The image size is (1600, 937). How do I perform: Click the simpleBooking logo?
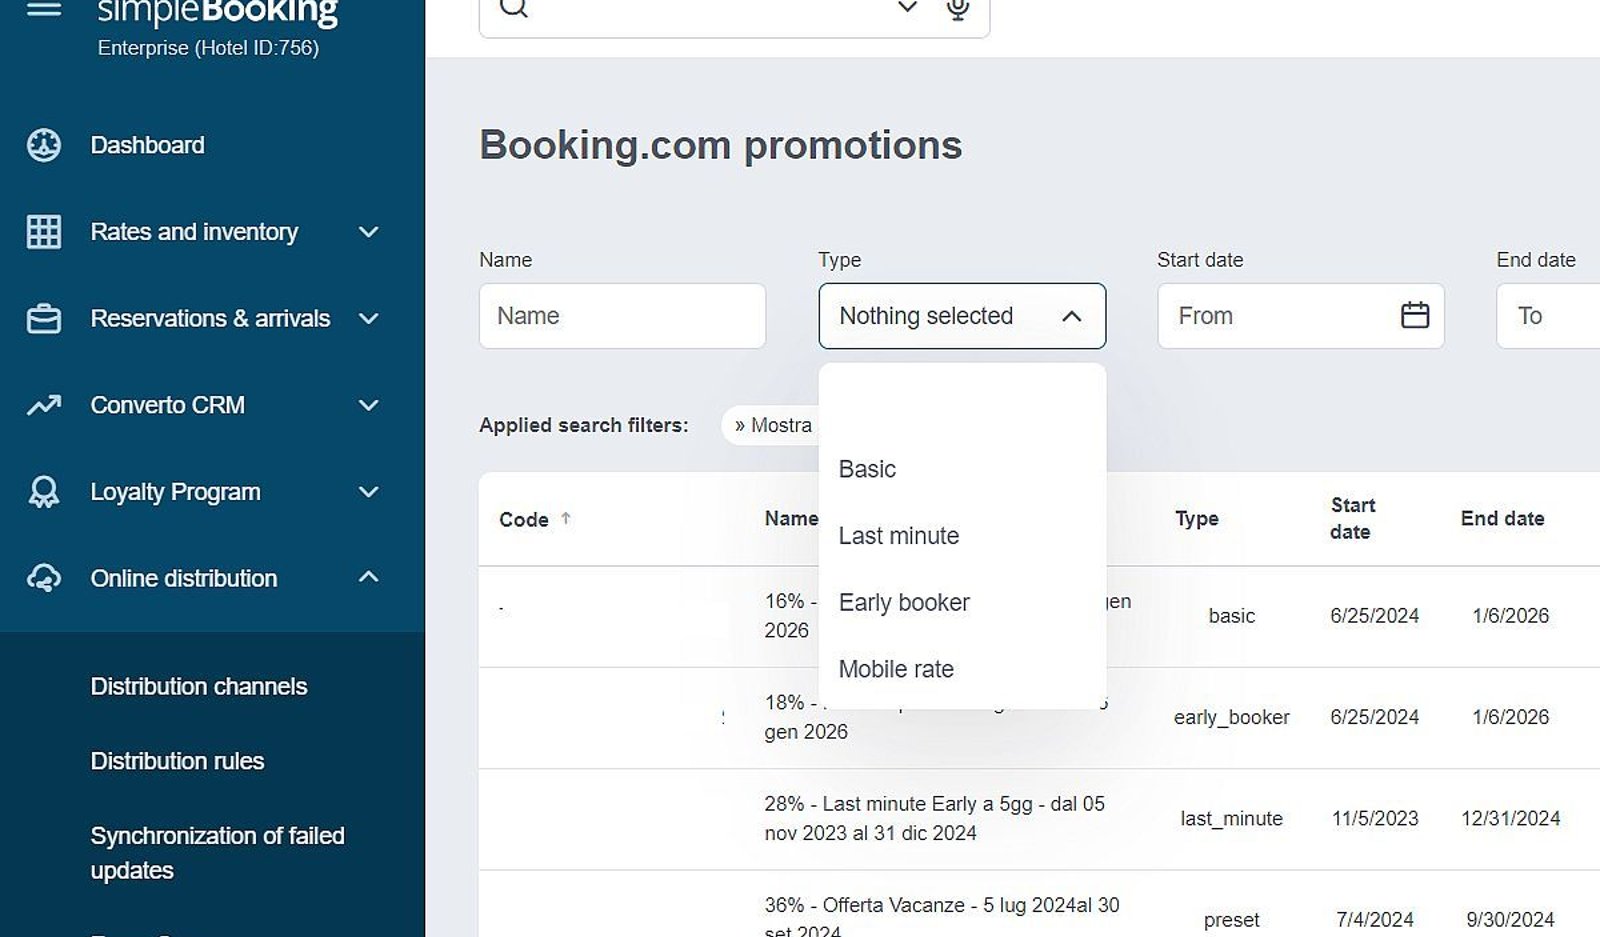pos(217,13)
